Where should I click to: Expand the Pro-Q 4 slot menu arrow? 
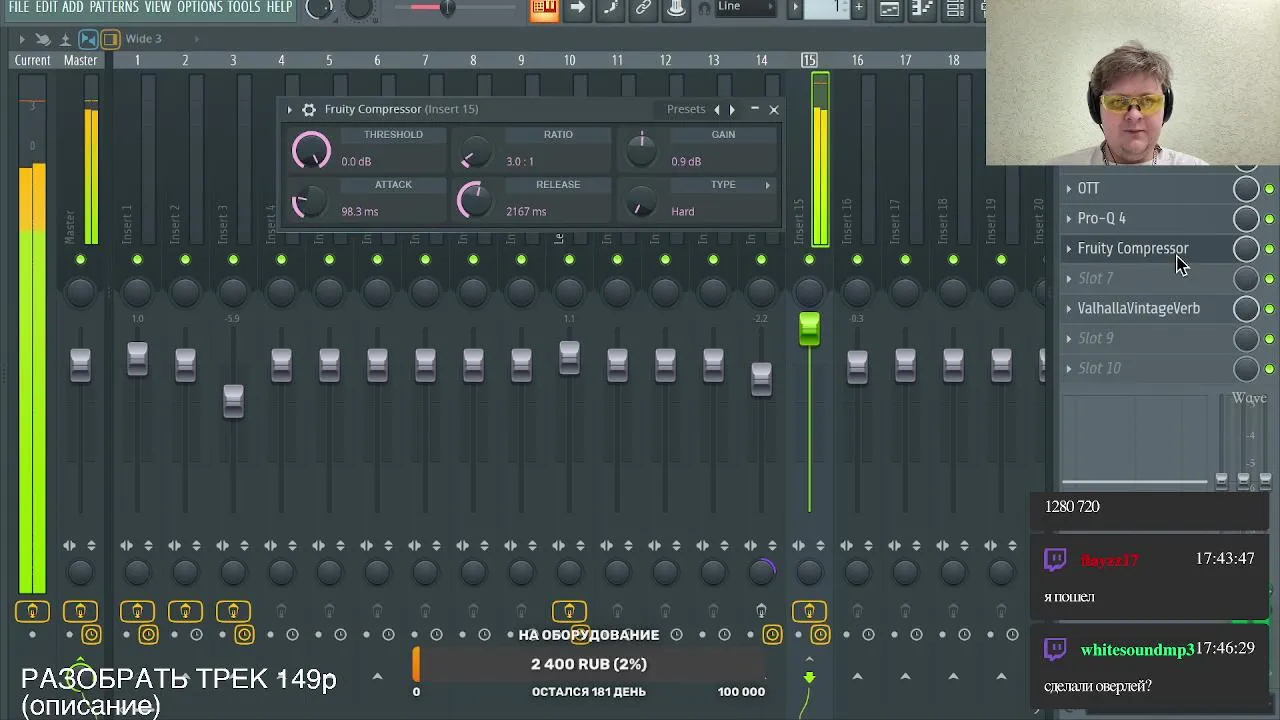click(1069, 218)
